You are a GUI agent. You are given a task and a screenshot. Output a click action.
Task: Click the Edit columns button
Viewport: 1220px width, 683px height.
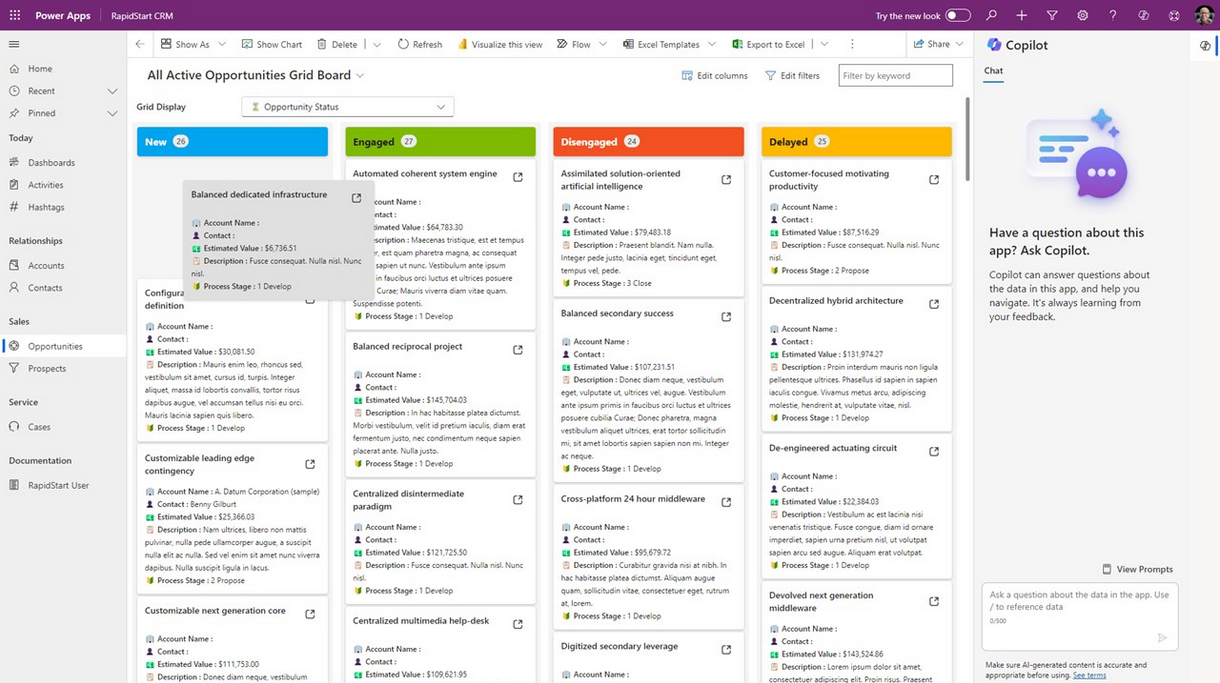tap(714, 76)
